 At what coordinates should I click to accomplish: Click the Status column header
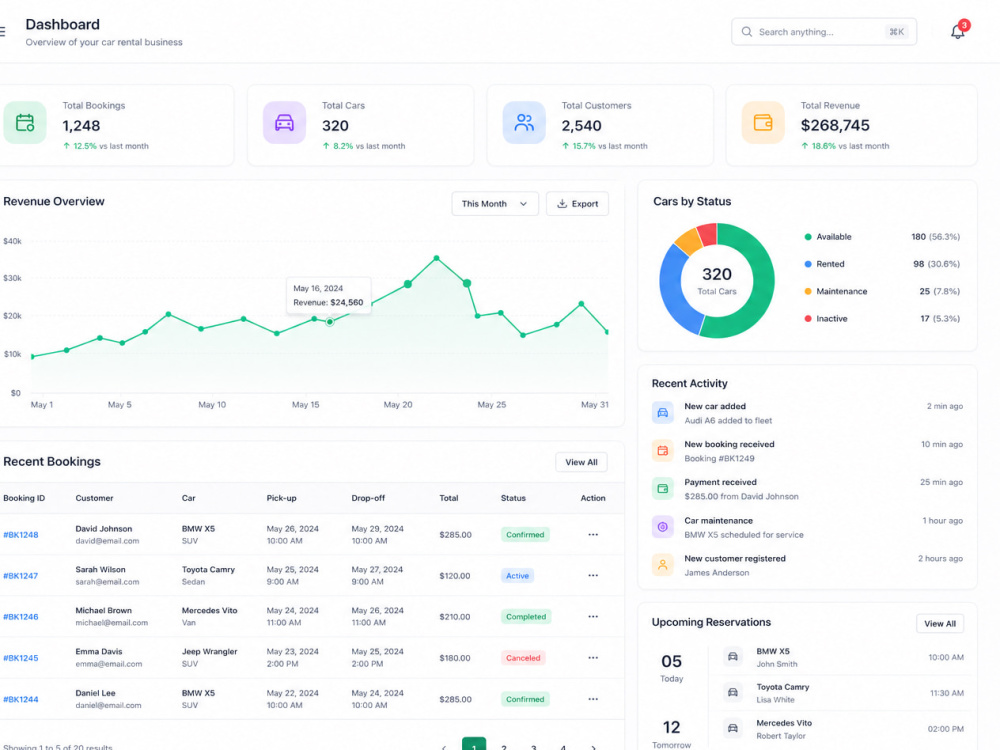point(513,498)
